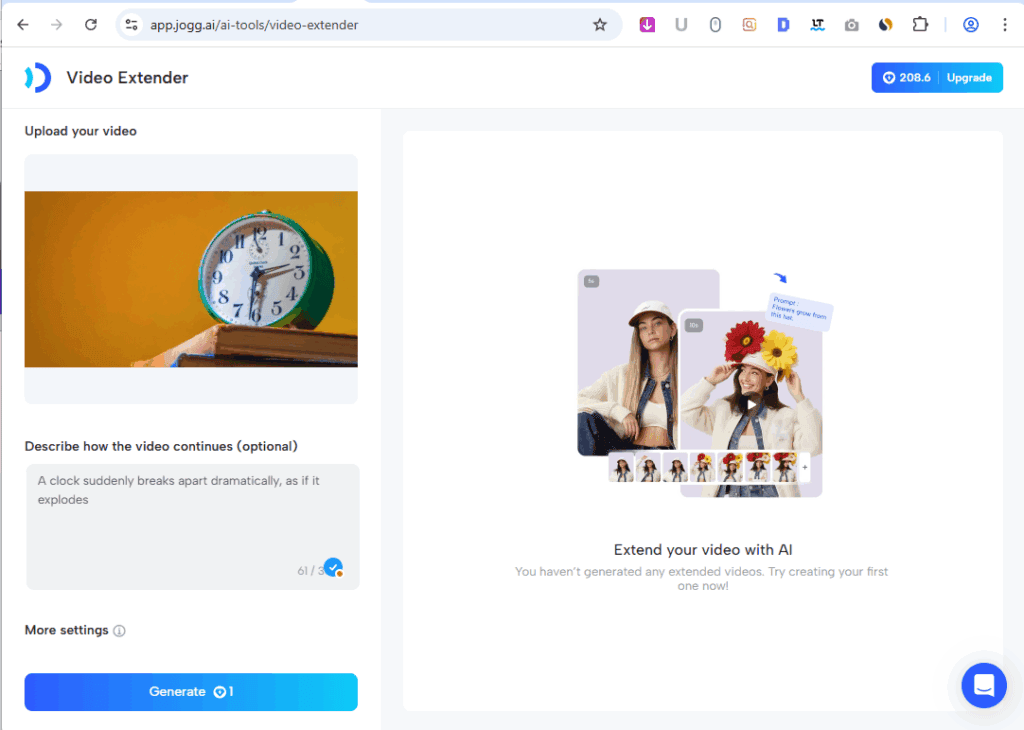Click the More settings info icon

(x=119, y=631)
